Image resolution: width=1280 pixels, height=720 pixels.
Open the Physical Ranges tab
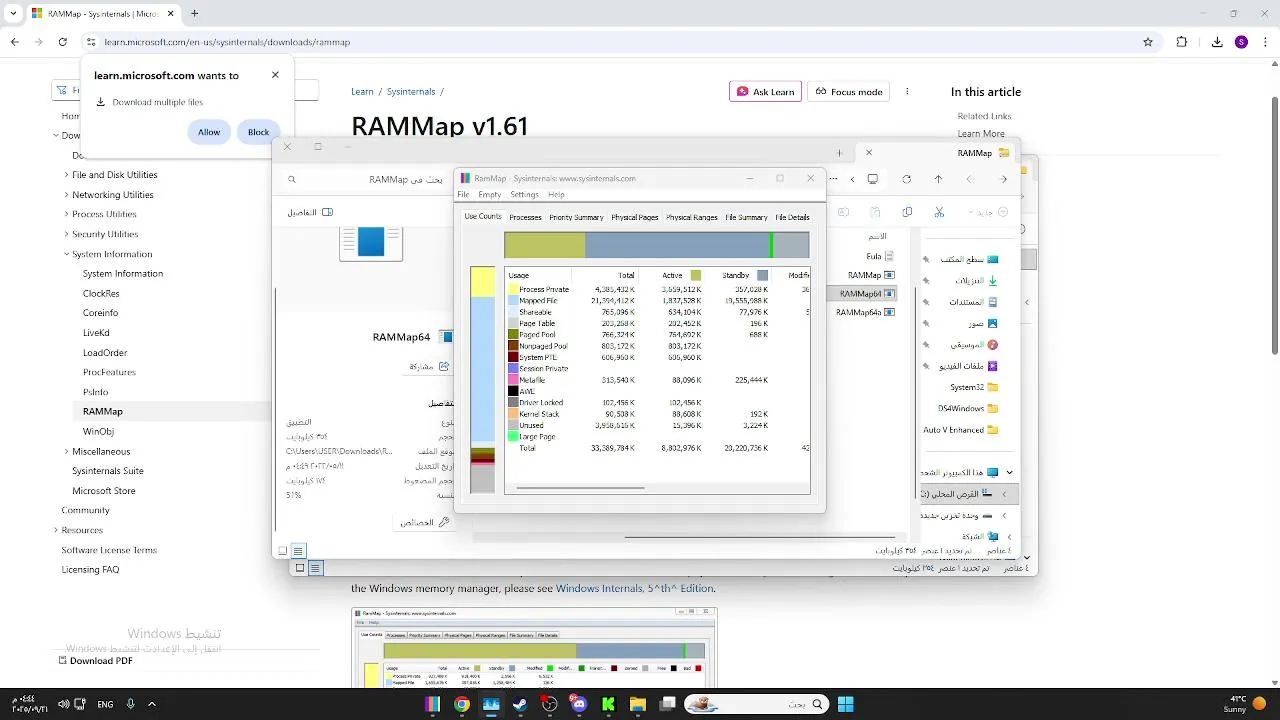point(692,217)
